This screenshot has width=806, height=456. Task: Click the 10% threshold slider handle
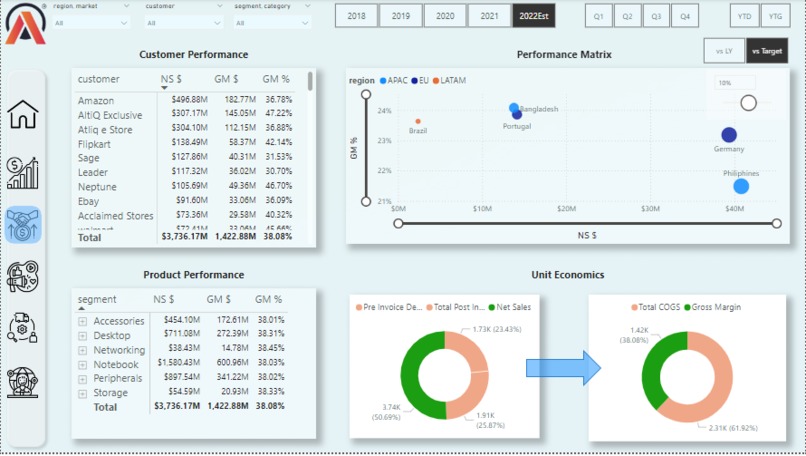pyautogui.click(x=748, y=103)
